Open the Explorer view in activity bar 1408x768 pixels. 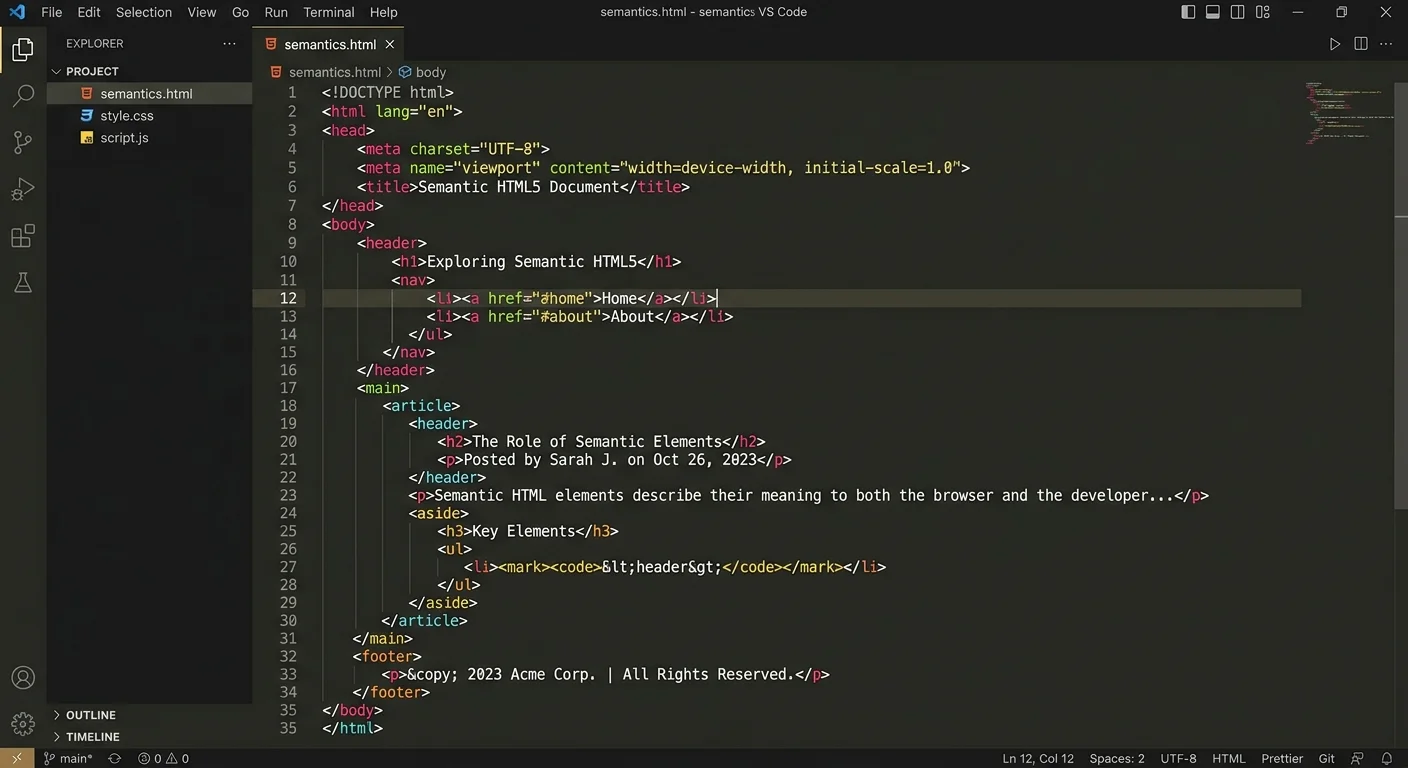pyautogui.click(x=22, y=49)
